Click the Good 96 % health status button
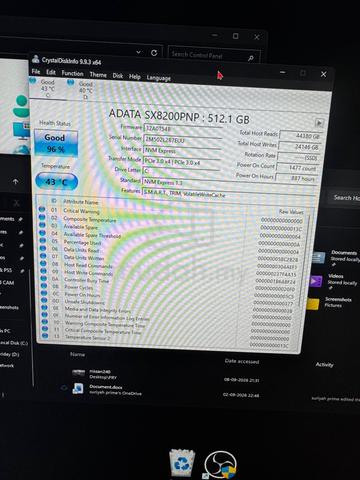This screenshot has height=480, width=360. click(56, 143)
